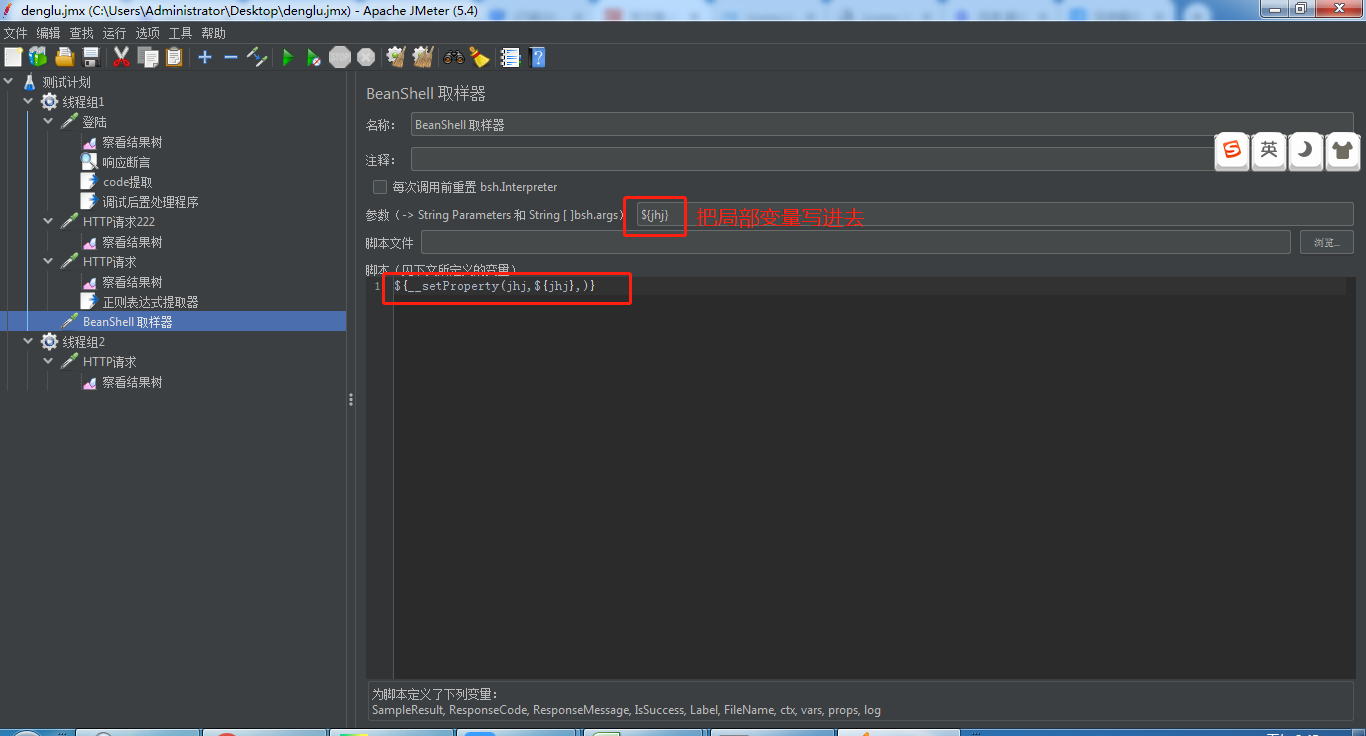The width and height of the screenshot is (1366, 736).
Task: Toggle 每次调用前重置 bsh.Interpreter checkbox
Action: coord(380,187)
